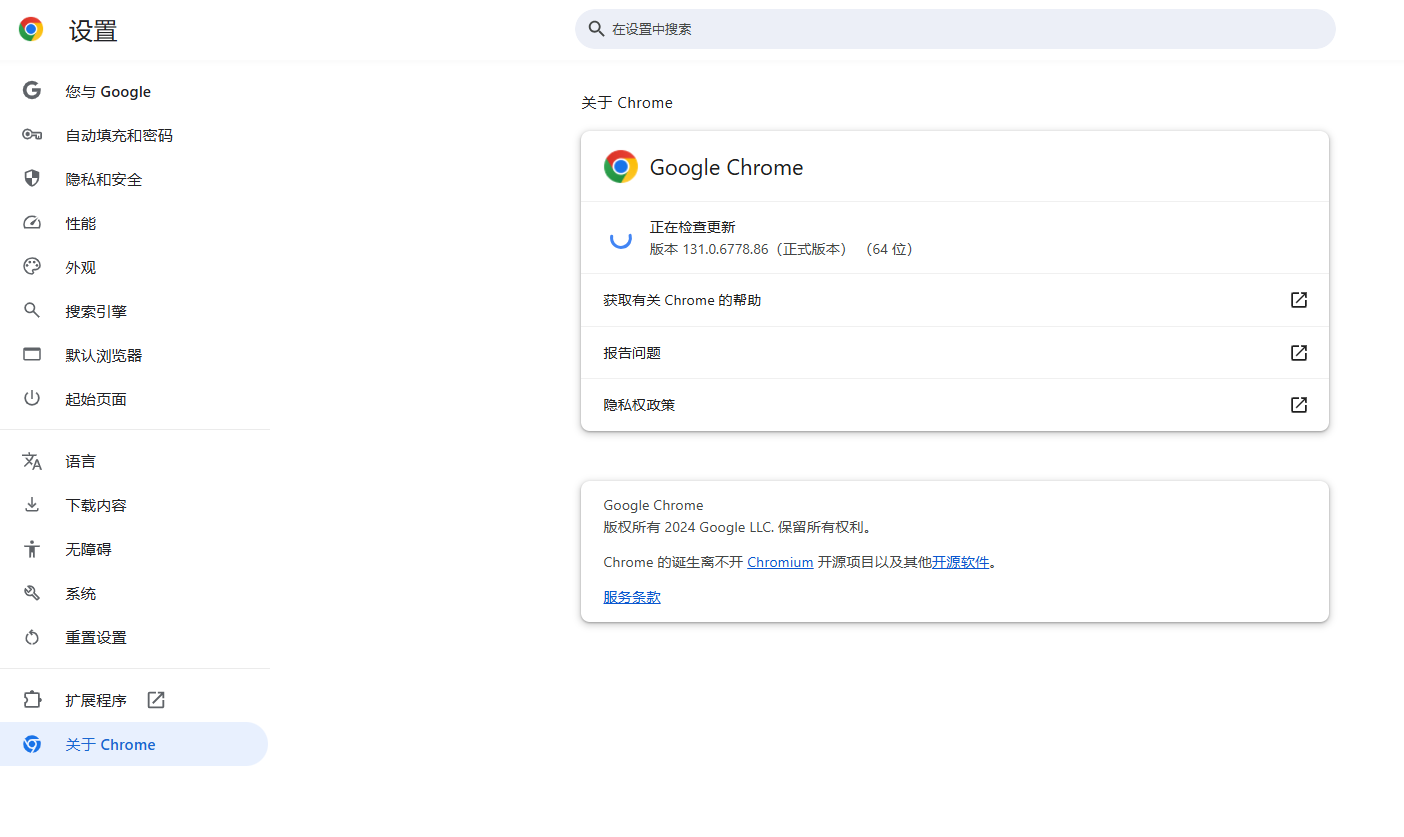Open the 下载内容 settings section
The image size is (1404, 837).
pos(134,505)
